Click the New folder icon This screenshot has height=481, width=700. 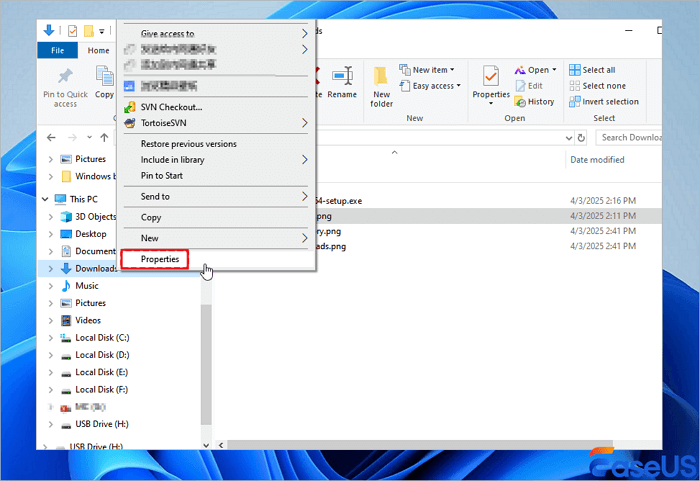tap(381, 76)
